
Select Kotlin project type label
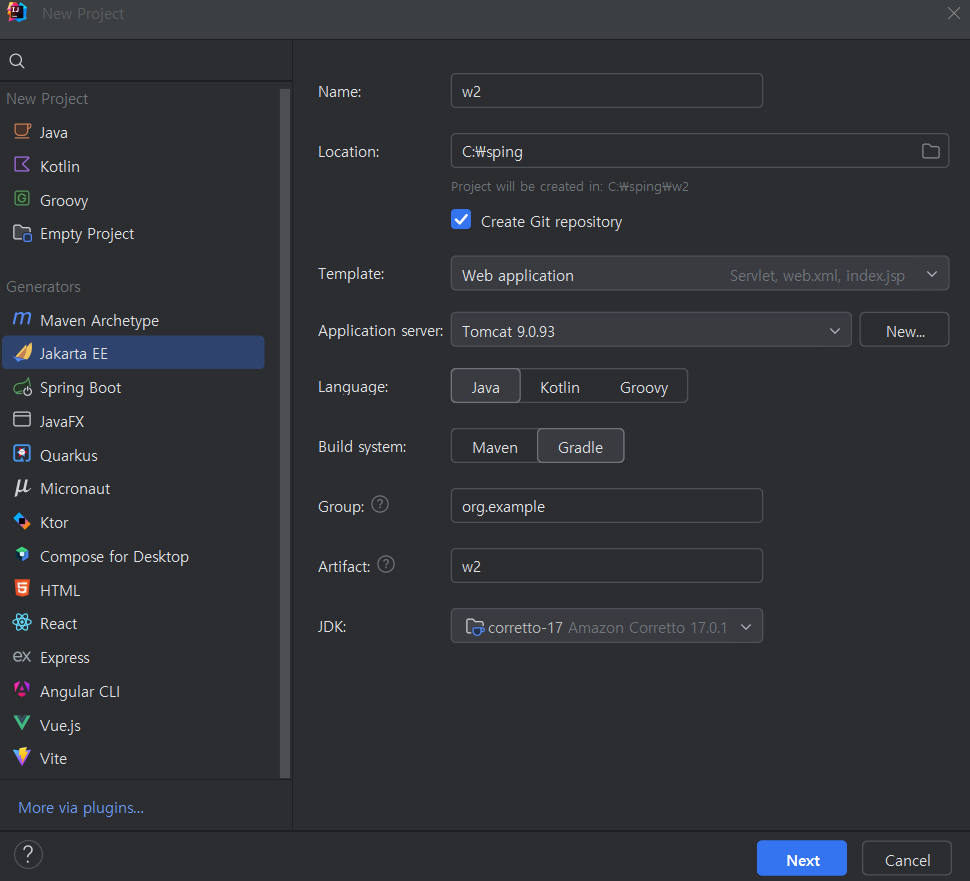60,166
